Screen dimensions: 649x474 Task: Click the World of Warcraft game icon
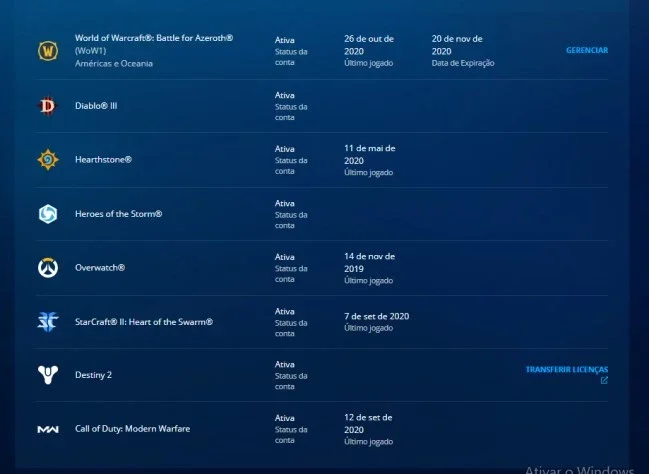coord(48,51)
